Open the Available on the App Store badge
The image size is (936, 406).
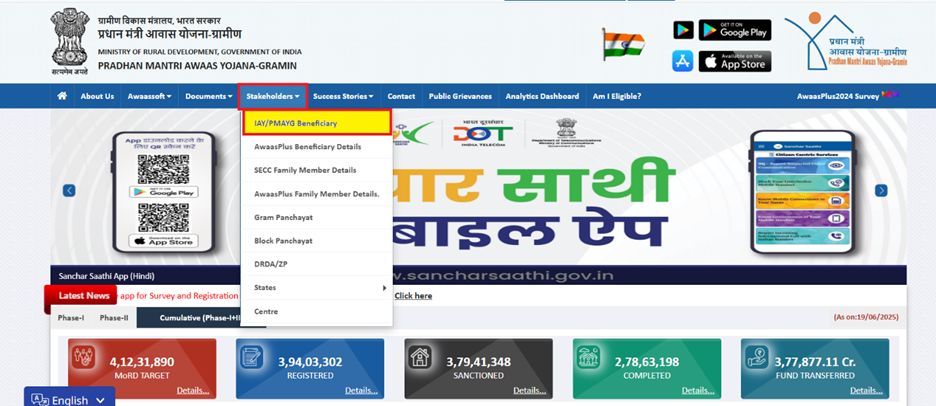point(735,61)
